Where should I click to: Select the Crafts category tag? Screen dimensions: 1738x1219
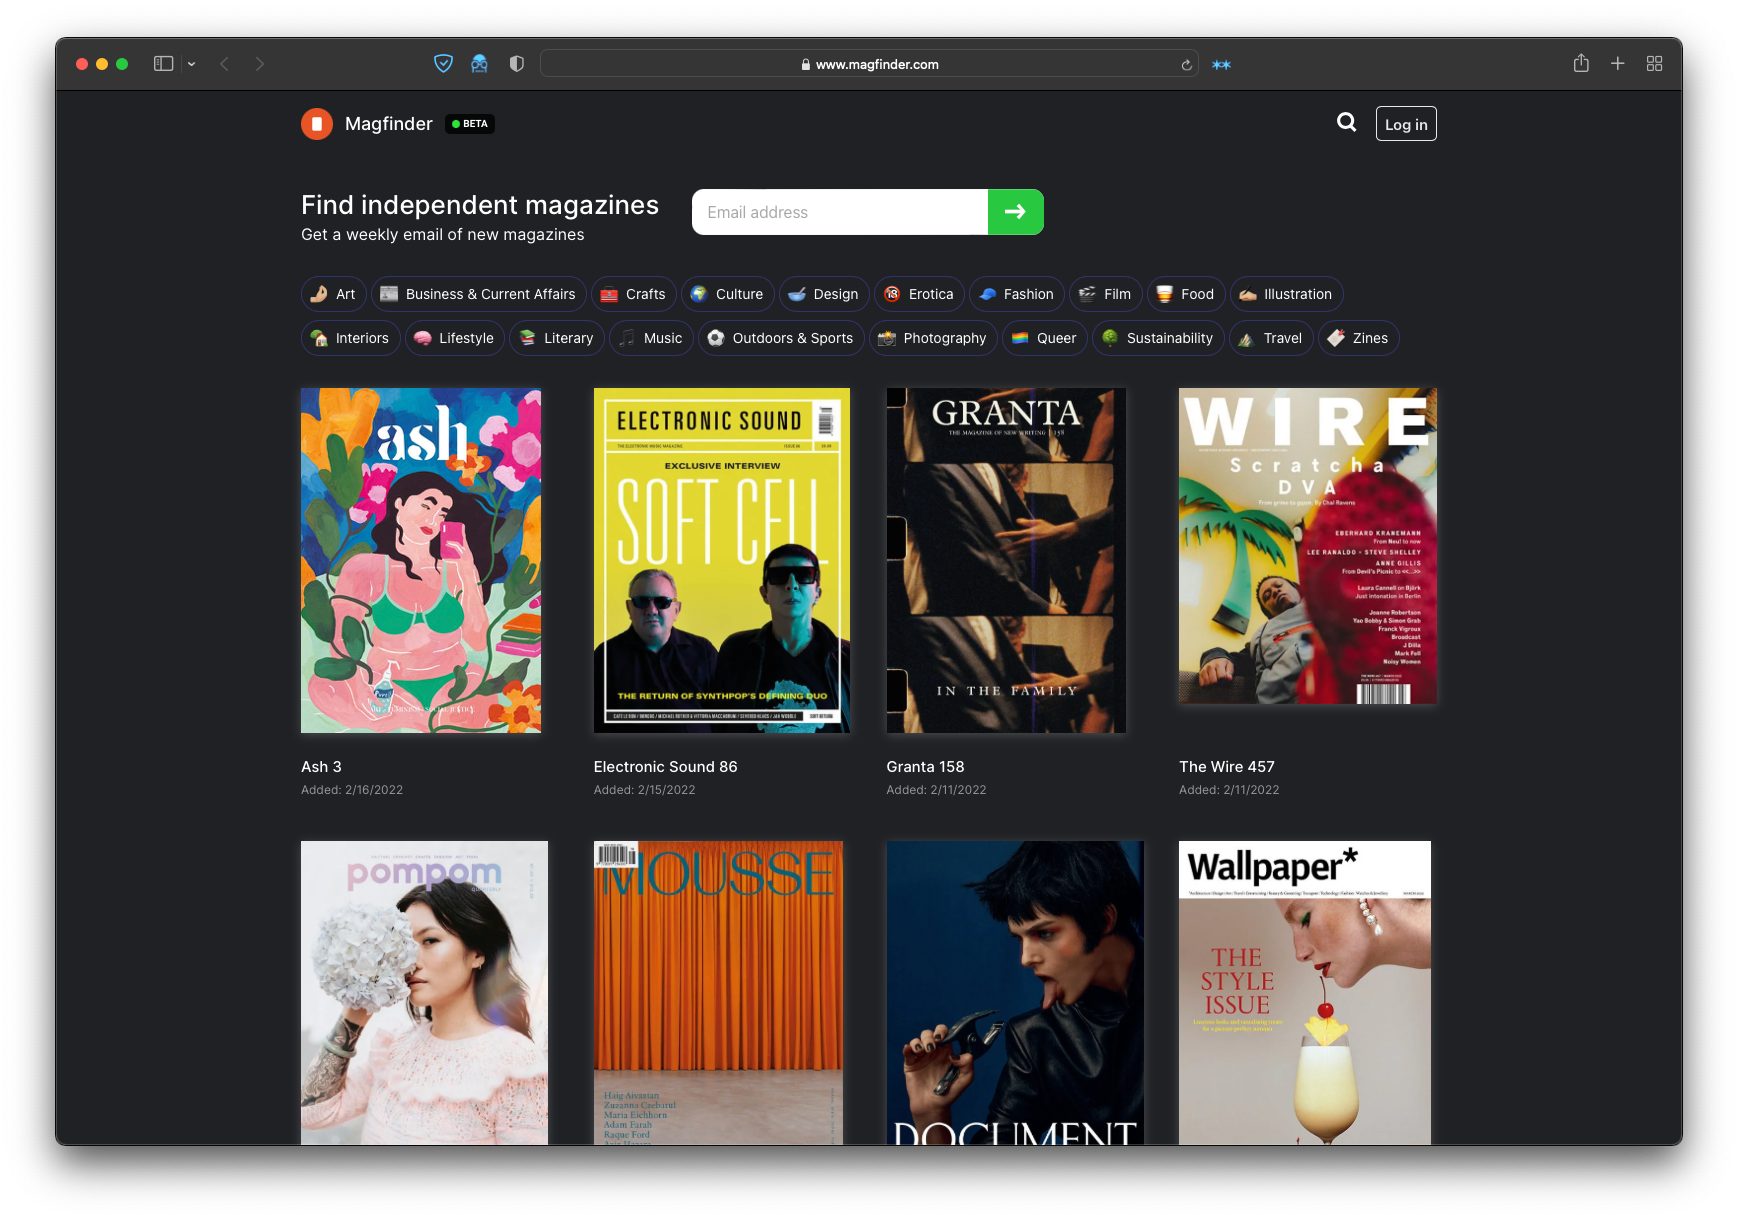(x=633, y=294)
